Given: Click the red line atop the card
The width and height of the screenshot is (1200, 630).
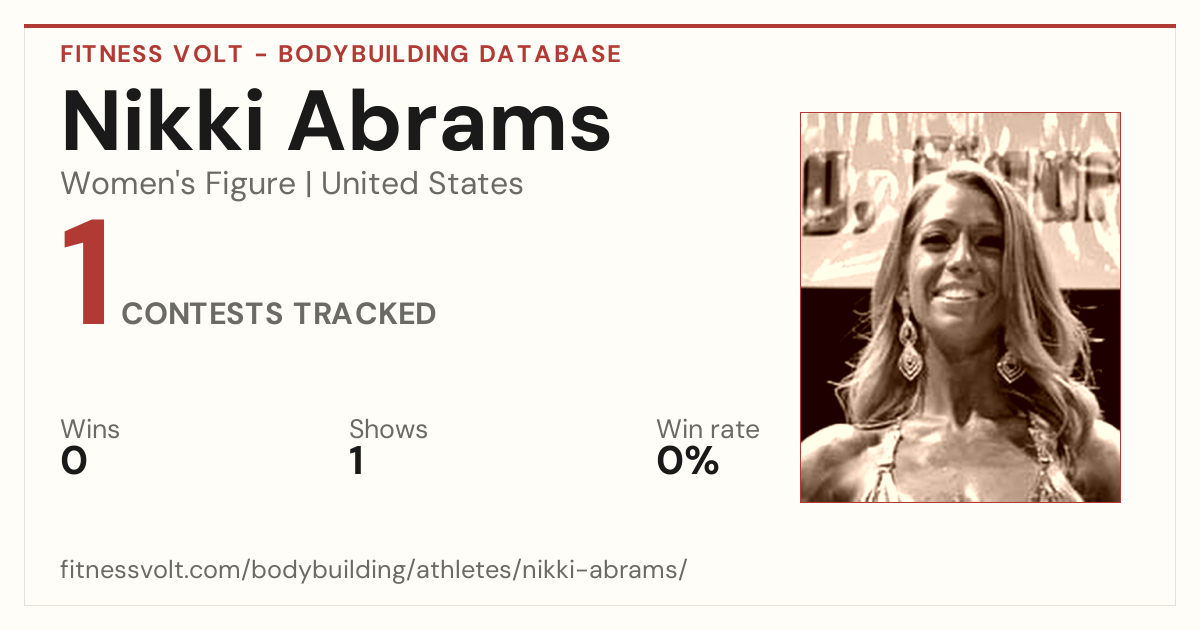Looking at the screenshot, I should [600, 26].
